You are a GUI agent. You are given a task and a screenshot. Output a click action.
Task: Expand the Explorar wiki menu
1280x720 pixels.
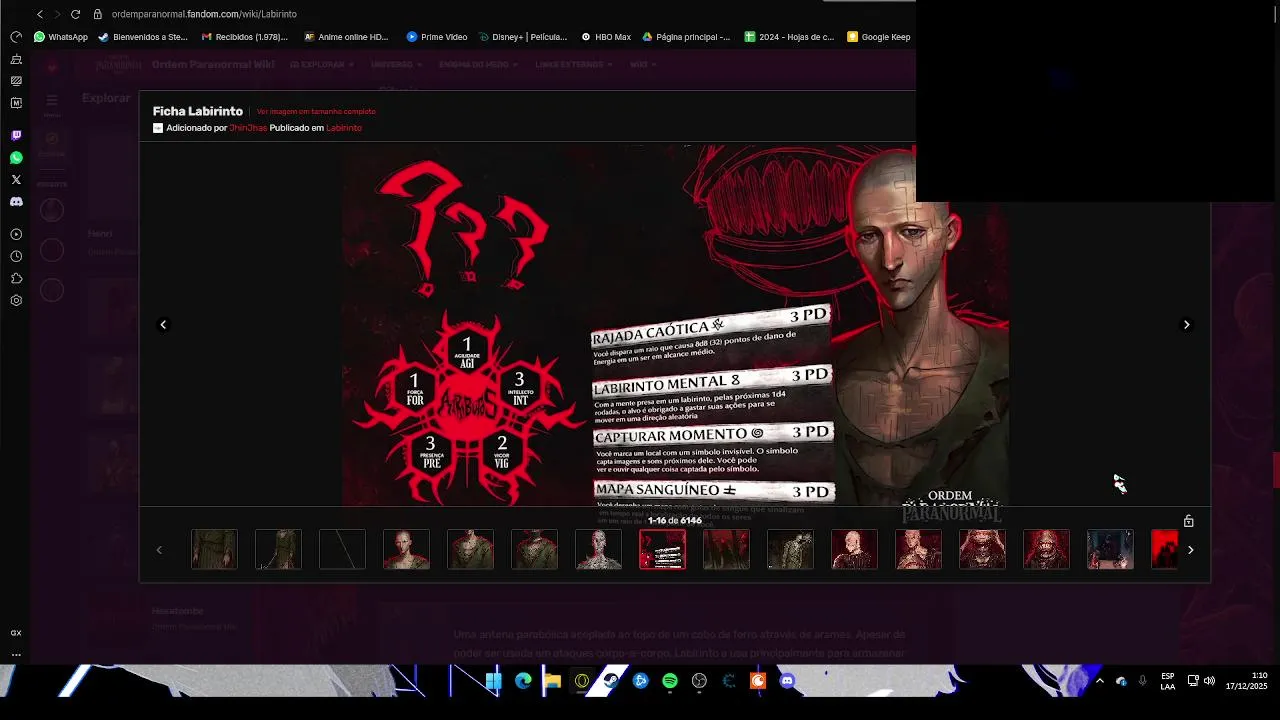tap(322, 64)
